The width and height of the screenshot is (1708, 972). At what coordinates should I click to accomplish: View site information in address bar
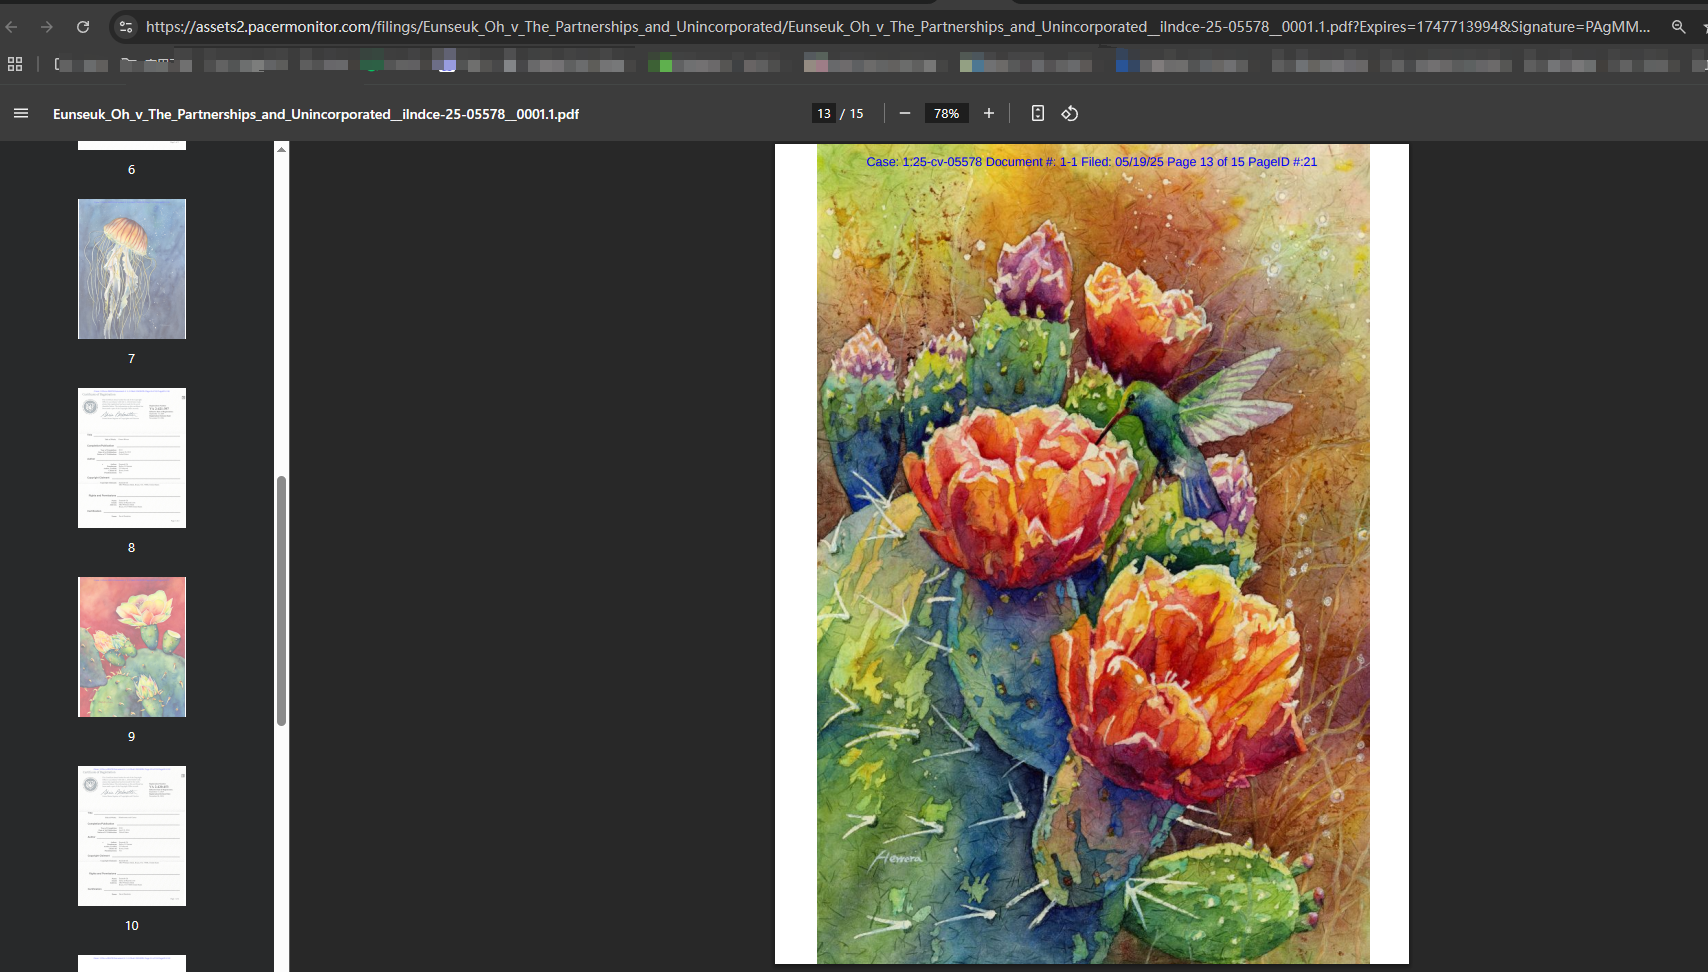(x=126, y=27)
